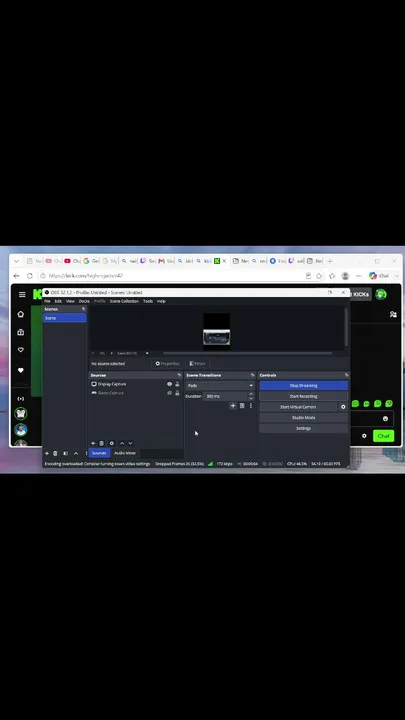Open Kick chat settings gear beside the Chat button
405x720 pixels.
[364, 436]
